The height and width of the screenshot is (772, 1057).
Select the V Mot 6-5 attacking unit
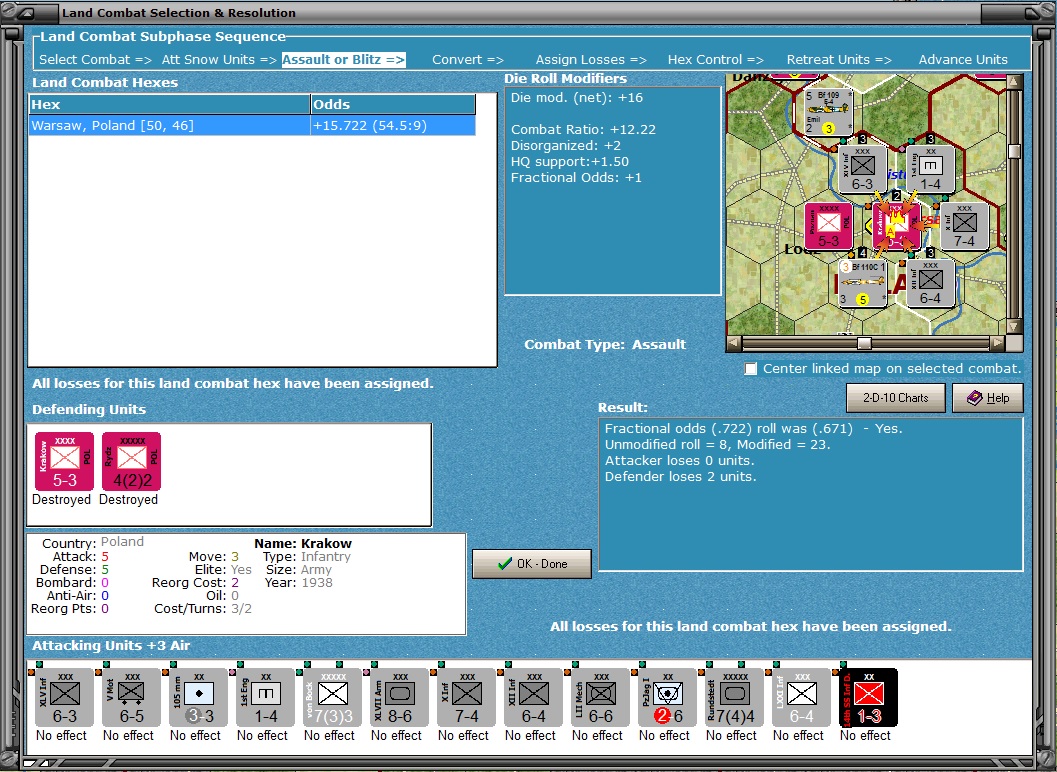click(x=131, y=698)
